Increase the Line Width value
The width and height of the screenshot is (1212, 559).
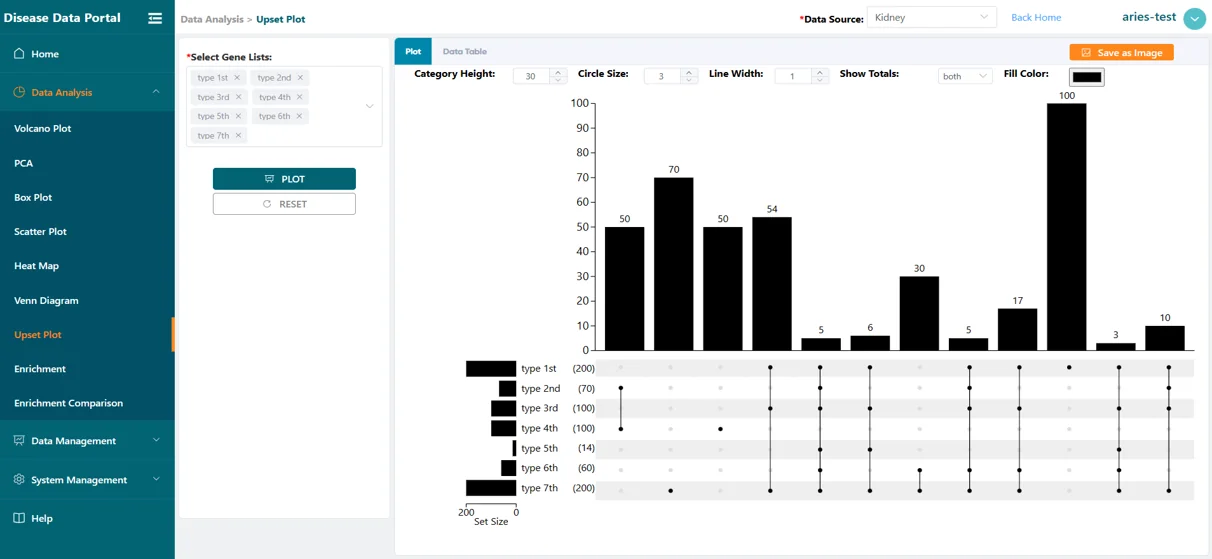[x=820, y=72]
